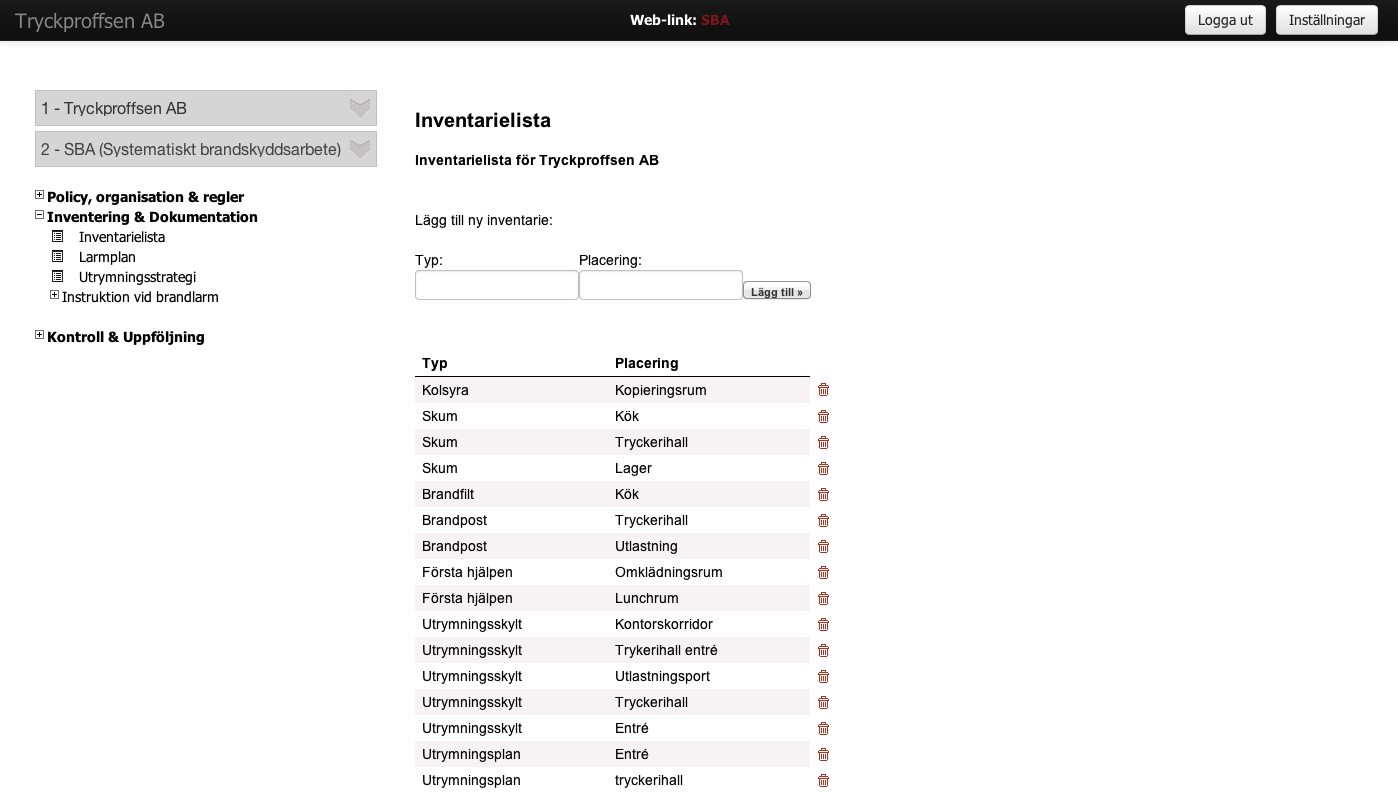Open Larmplan in the sidebar
This screenshot has height=792, width=1398.
click(107, 257)
